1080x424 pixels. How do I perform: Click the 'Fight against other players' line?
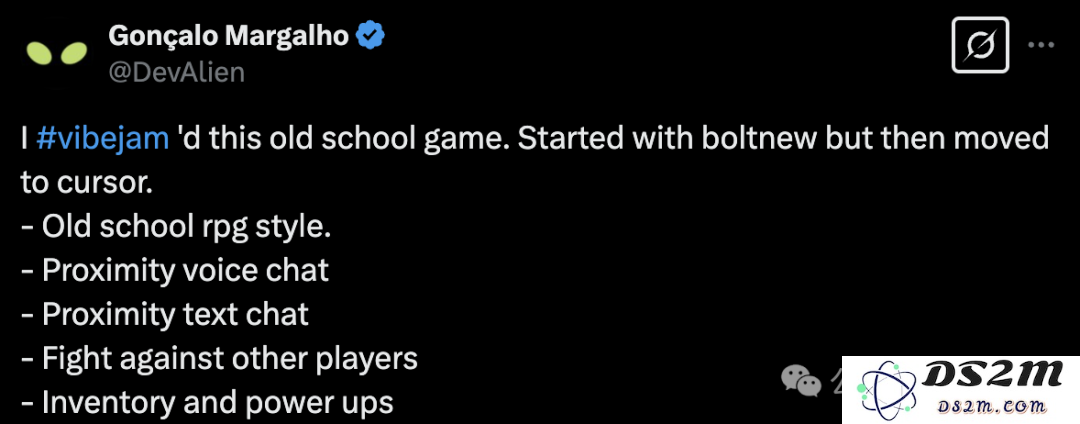[219, 359]
